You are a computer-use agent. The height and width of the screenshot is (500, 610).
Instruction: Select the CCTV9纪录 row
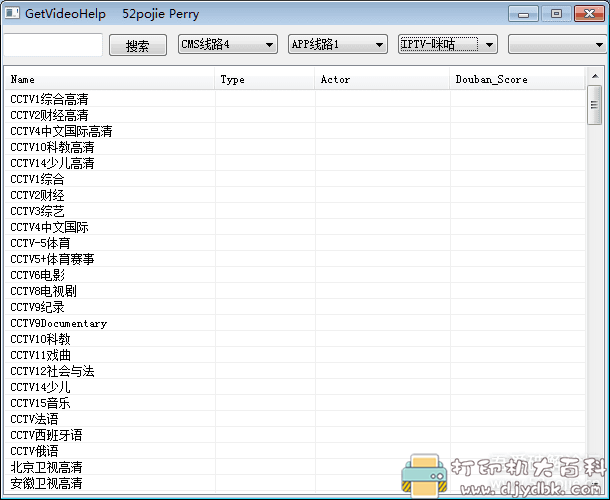(x=295, y=307)
